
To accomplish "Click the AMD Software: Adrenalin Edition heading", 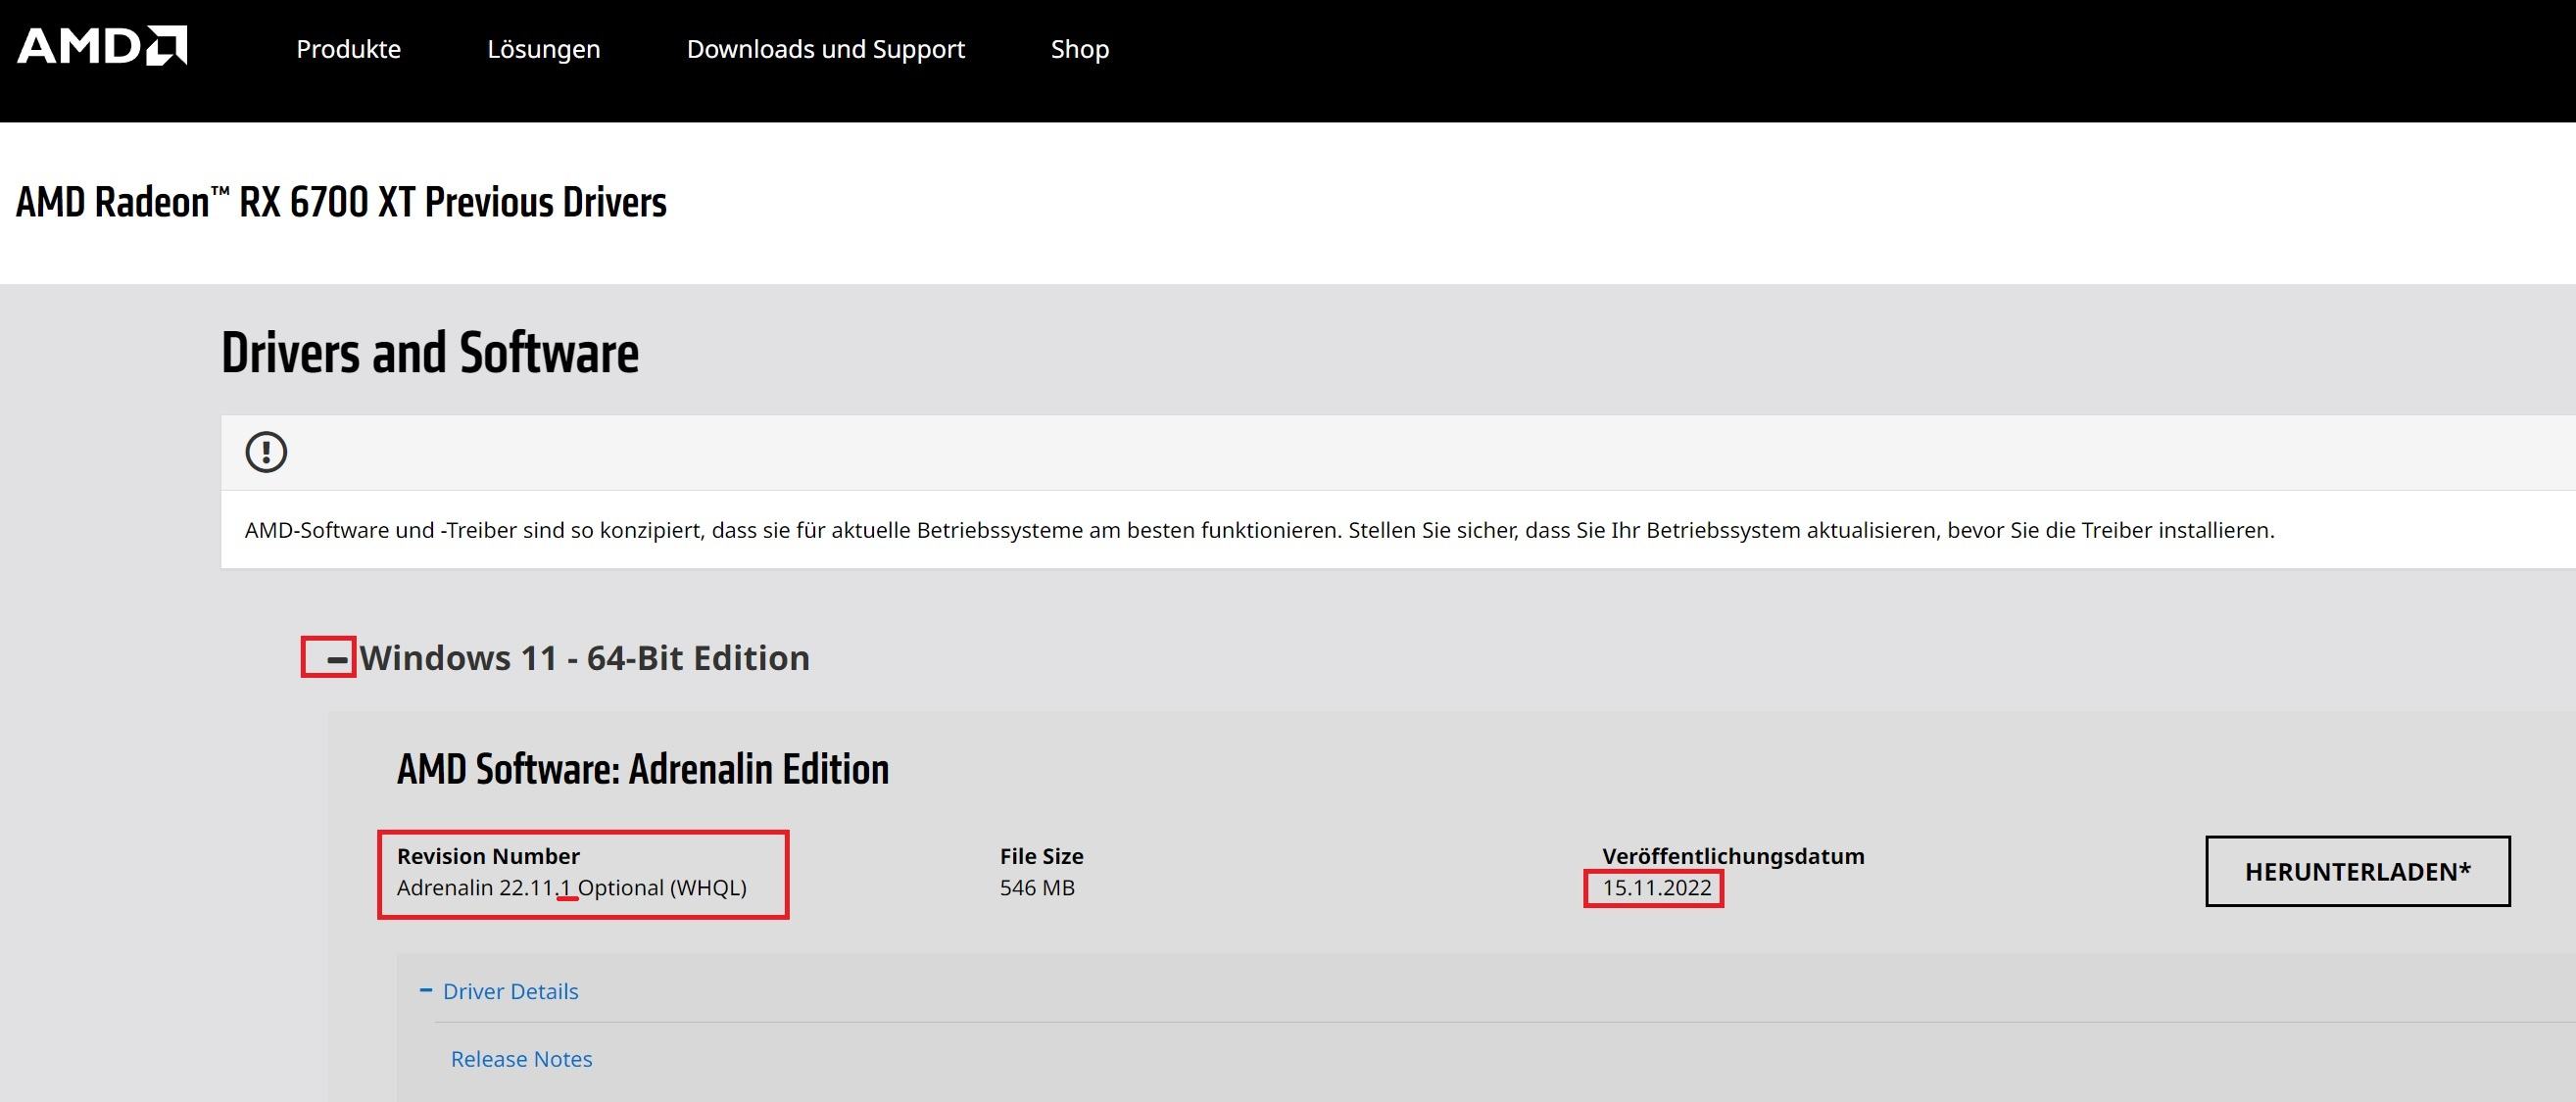I will [642, 769].
